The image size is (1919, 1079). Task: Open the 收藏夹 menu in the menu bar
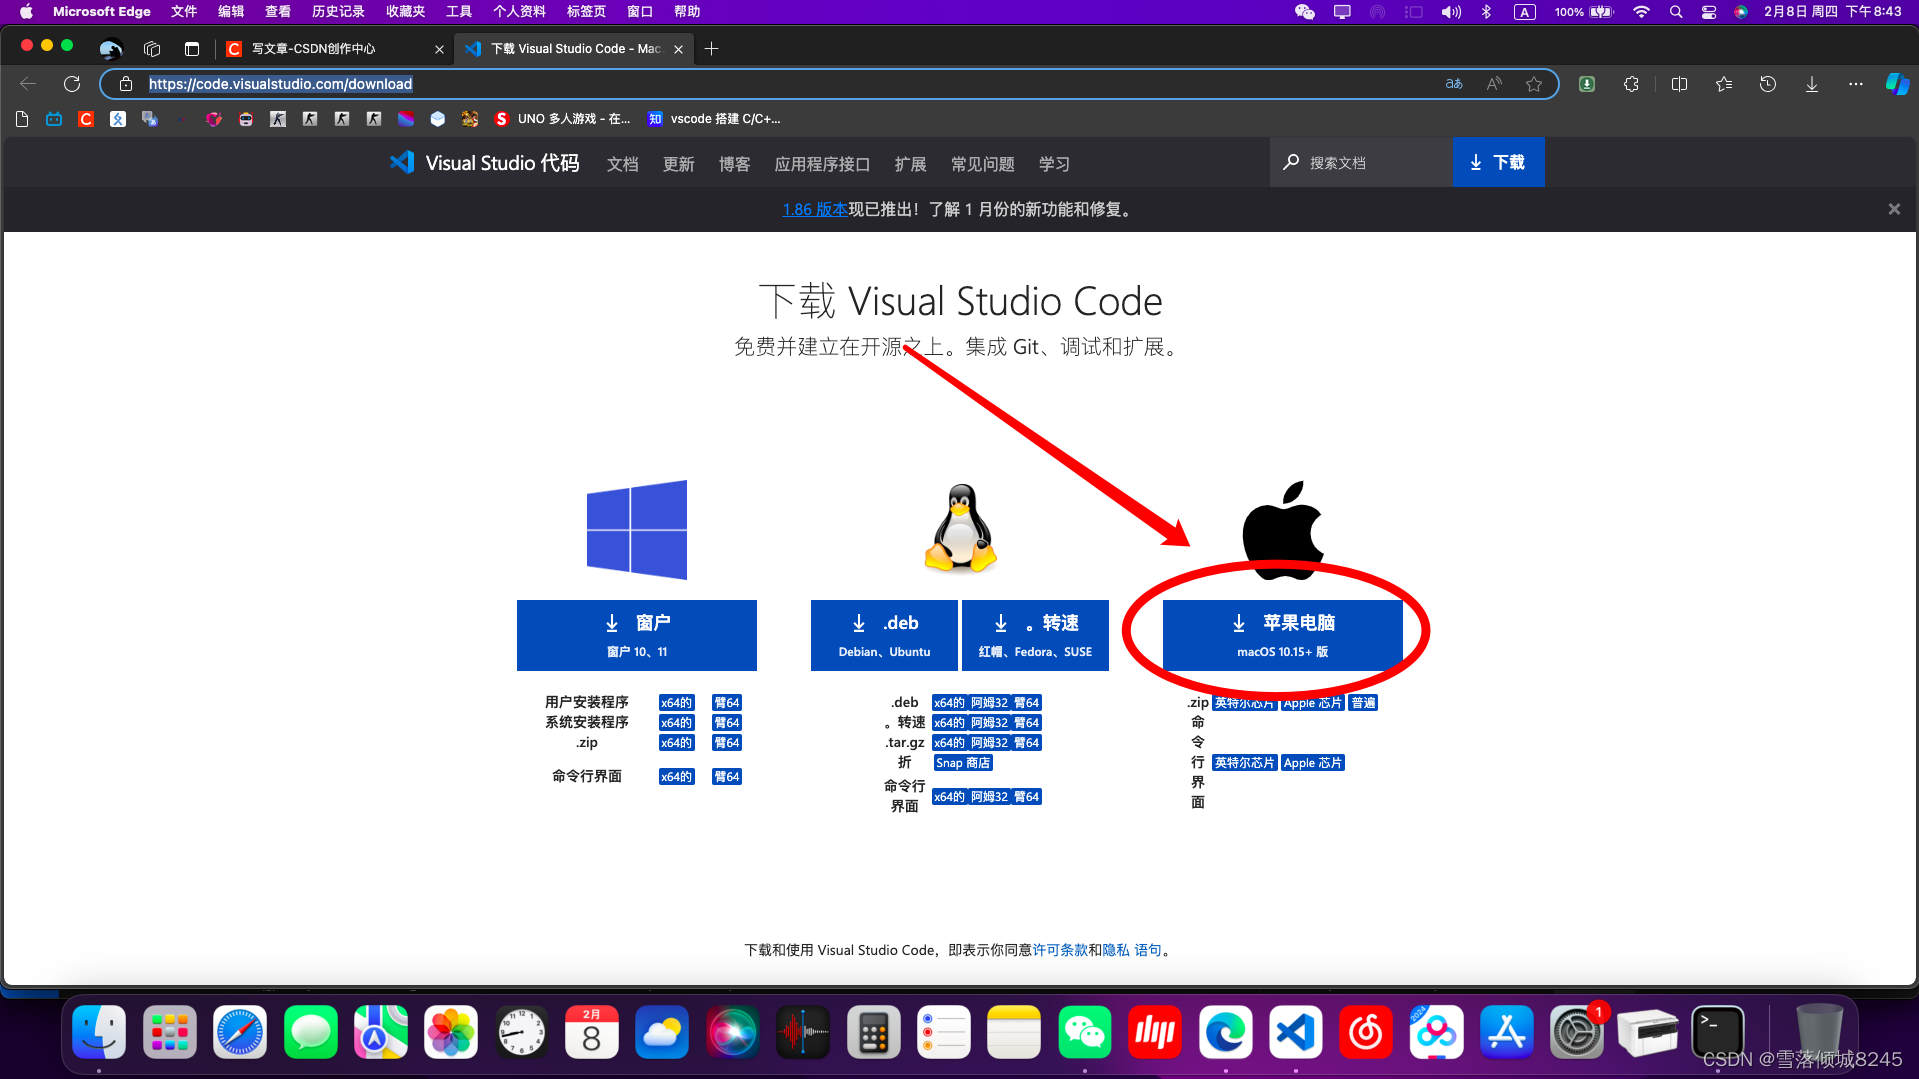[406, 12]
